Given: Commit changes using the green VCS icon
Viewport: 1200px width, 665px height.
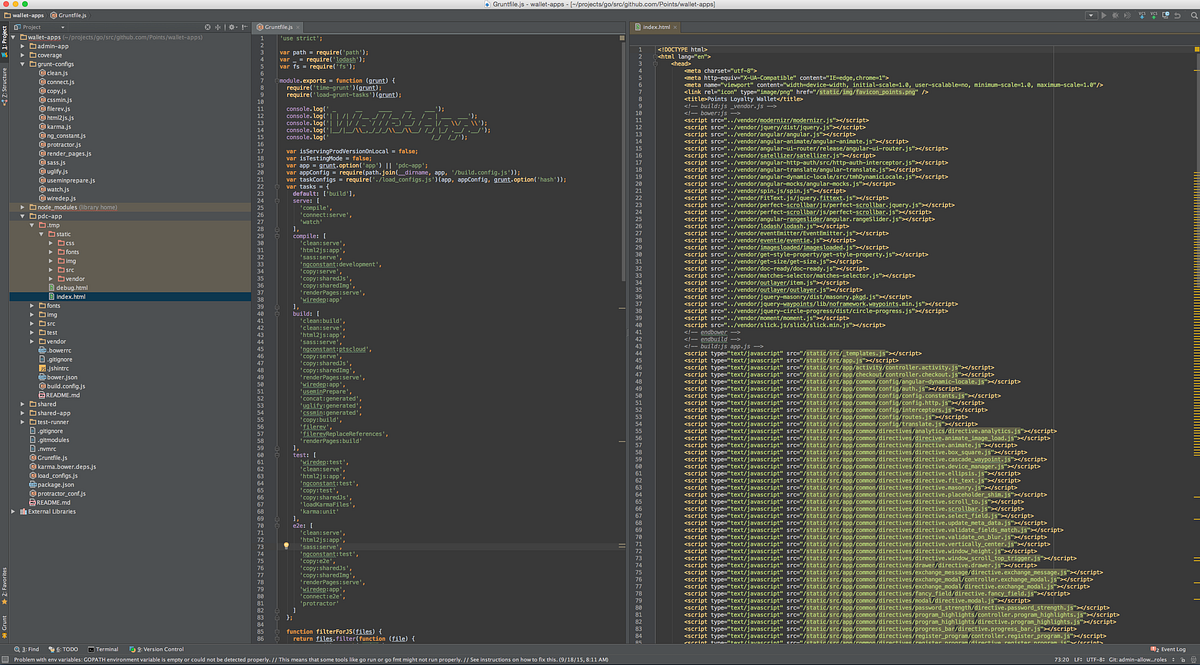Looking at the screenshot, I should (1153, 15).
